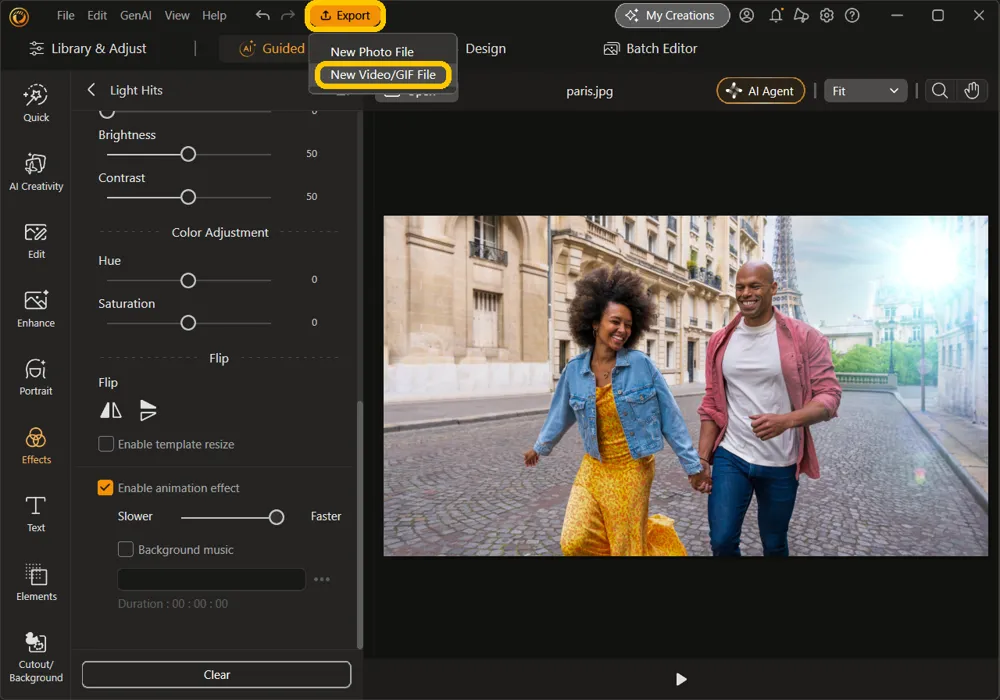Enable template resize checkbox
This screenshot has height=700, width=1000.
(106, 444)
